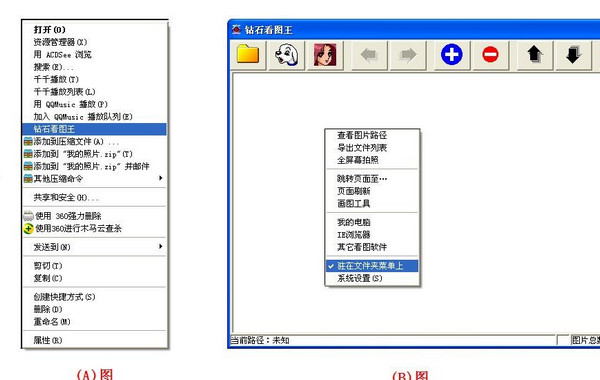Click the girl portrait toolbar icon

coord(325,55)
